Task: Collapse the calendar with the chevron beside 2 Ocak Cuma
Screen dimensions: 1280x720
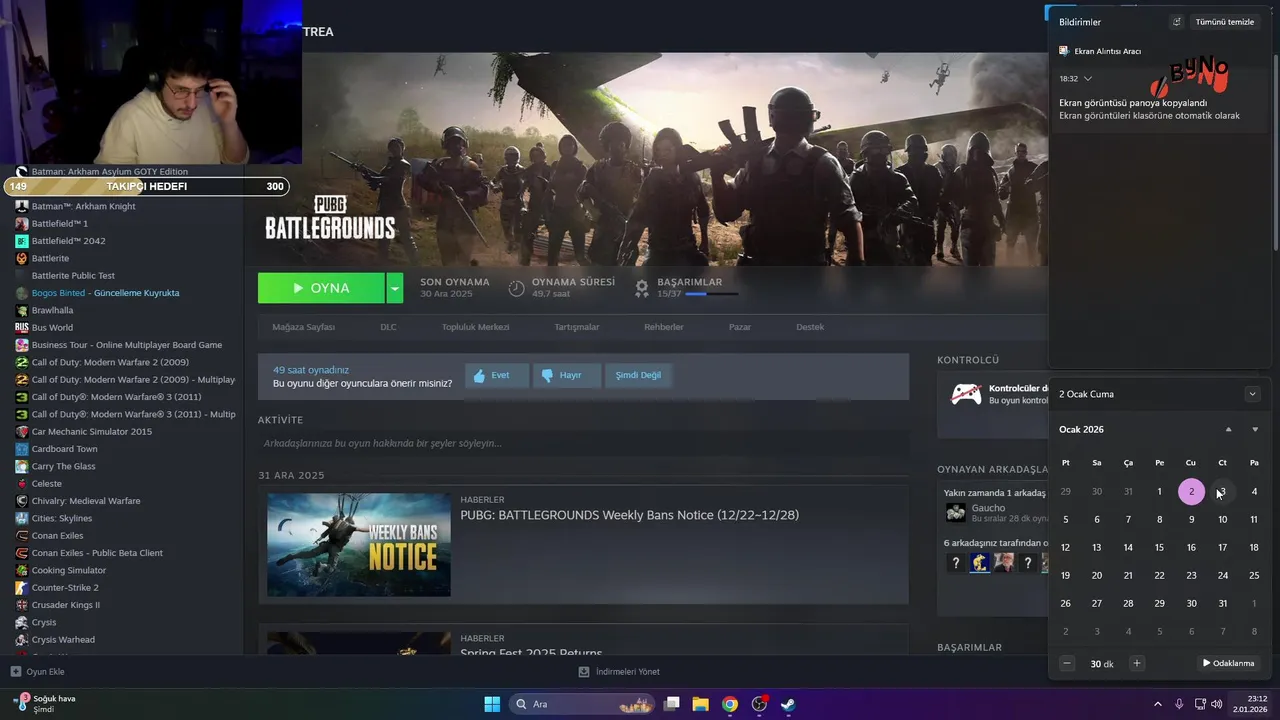Action: coord(1252,394)
